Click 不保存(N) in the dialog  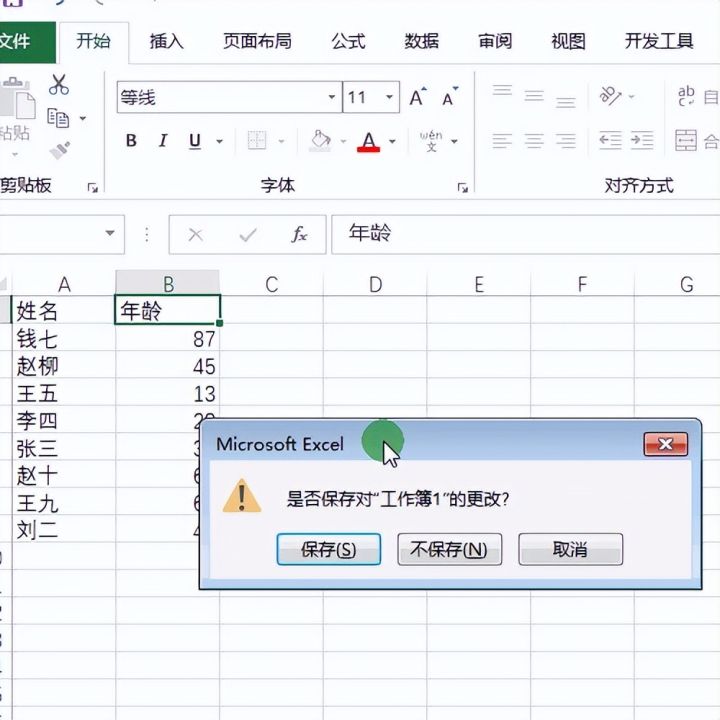point(450,549)
